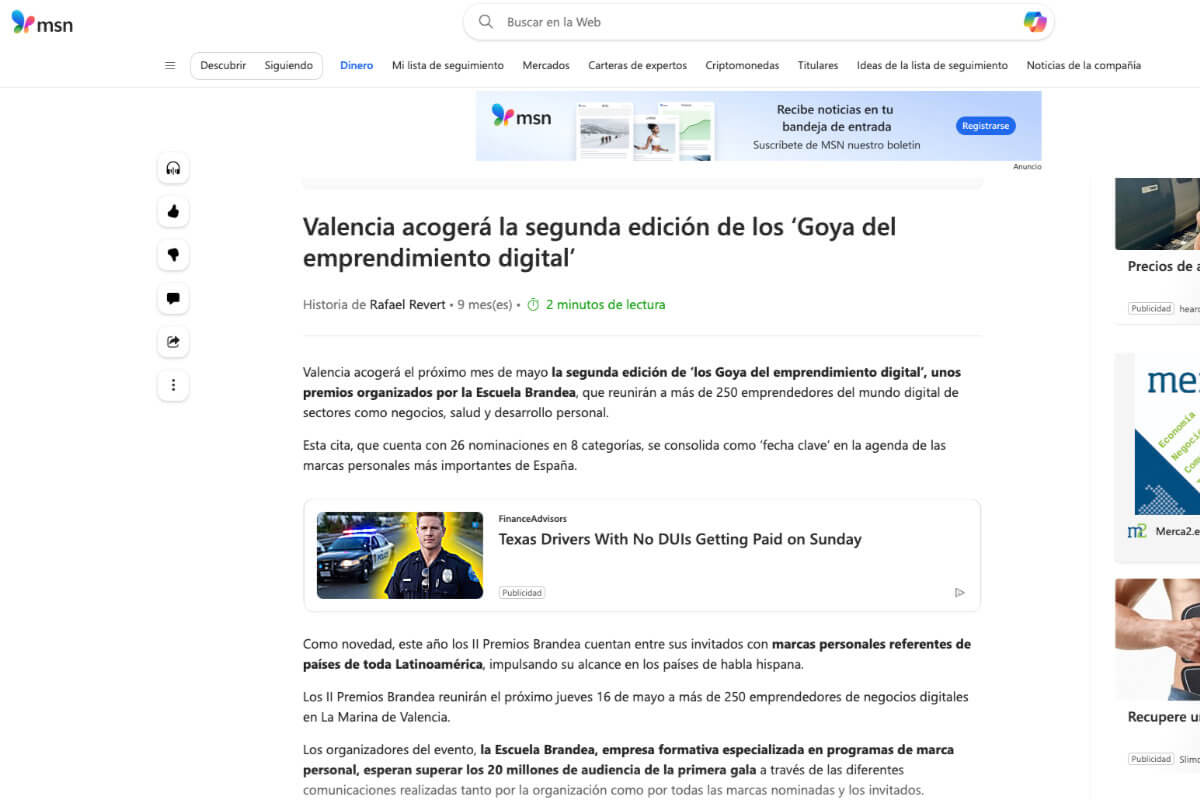Click the Texas Drivers advertisement headline
The image size is (1200, 800).
click(680, 539)
